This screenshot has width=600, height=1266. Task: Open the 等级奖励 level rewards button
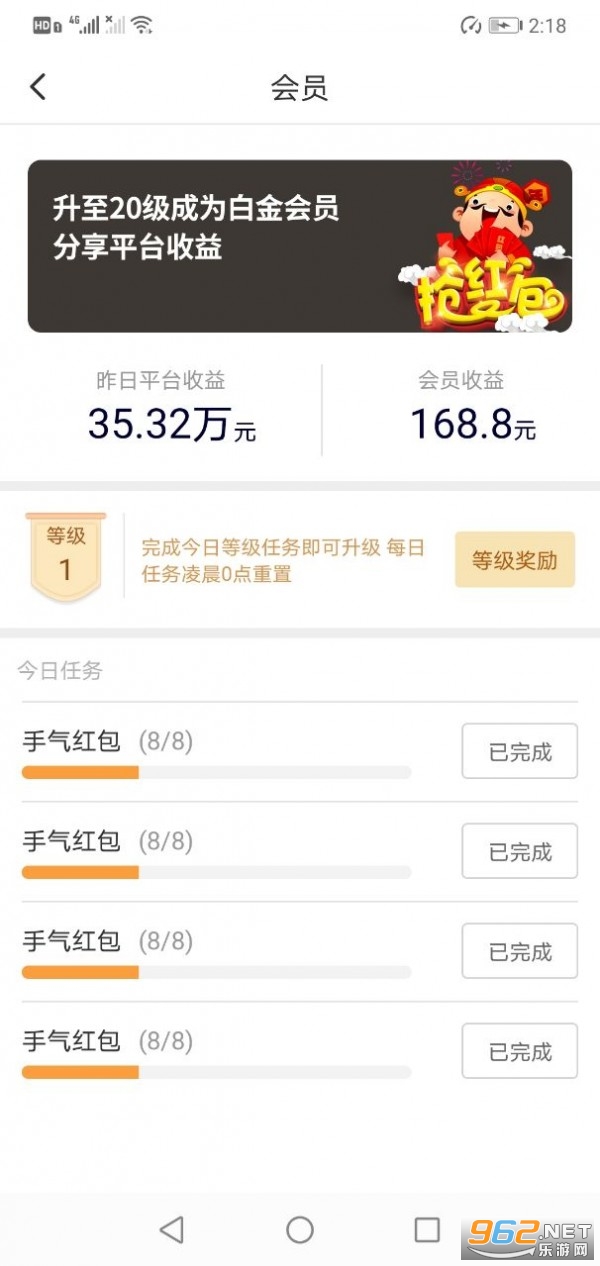click(514, 560)
